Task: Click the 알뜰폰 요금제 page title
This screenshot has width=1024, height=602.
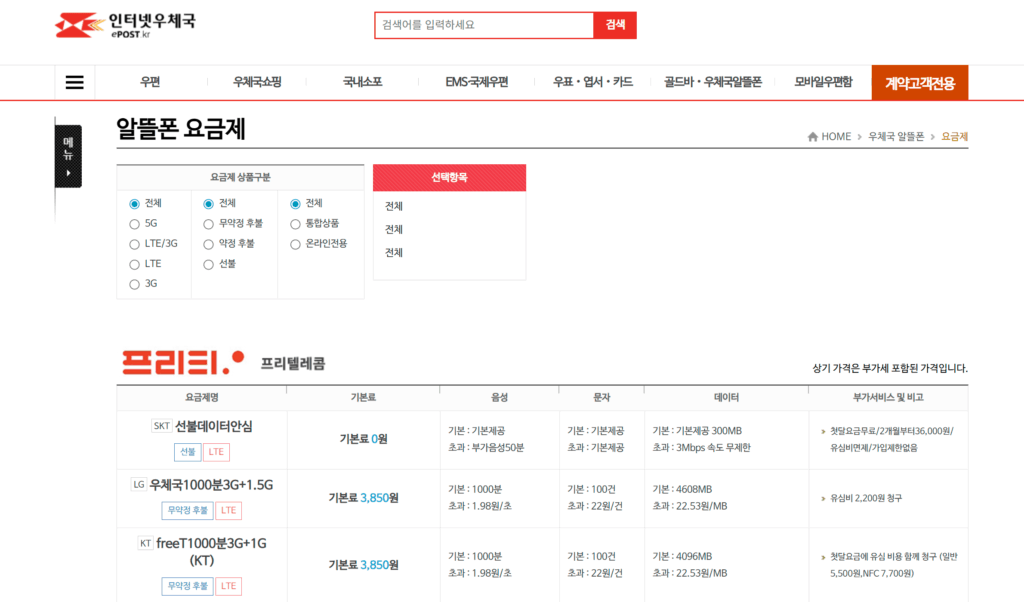Action: point(181,129)
